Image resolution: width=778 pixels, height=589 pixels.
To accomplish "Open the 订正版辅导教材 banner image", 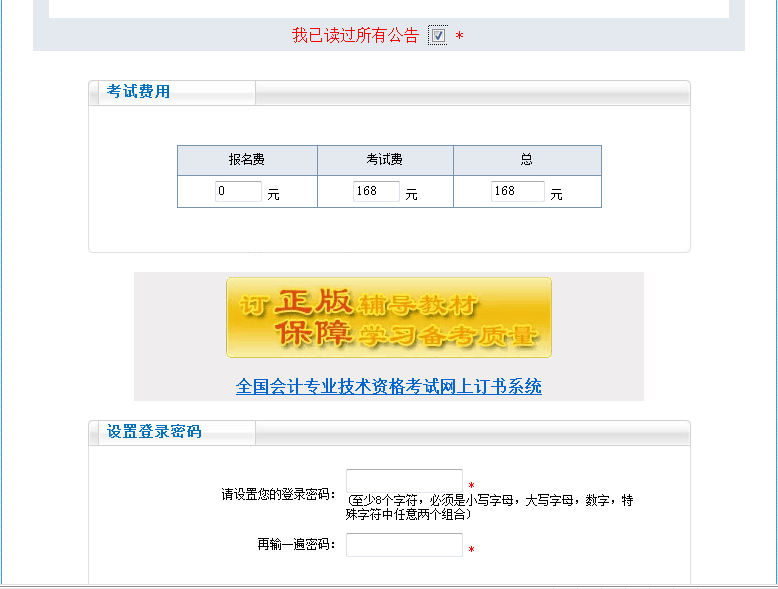I will (389, 318).
